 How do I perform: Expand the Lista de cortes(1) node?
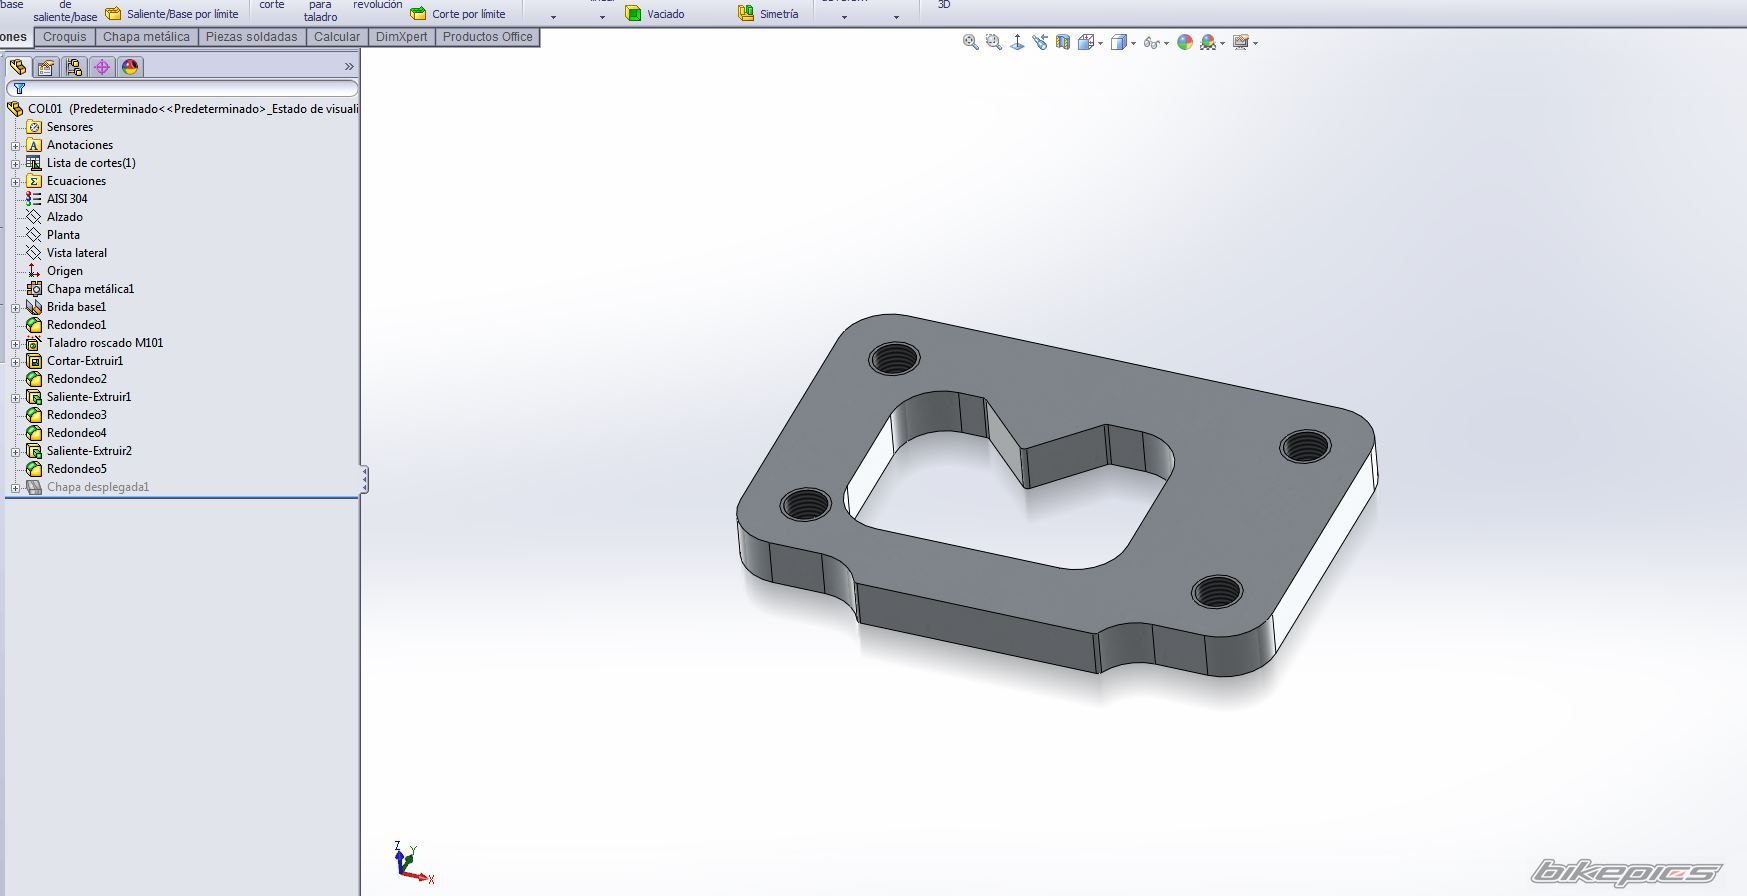tap(15, 163)
